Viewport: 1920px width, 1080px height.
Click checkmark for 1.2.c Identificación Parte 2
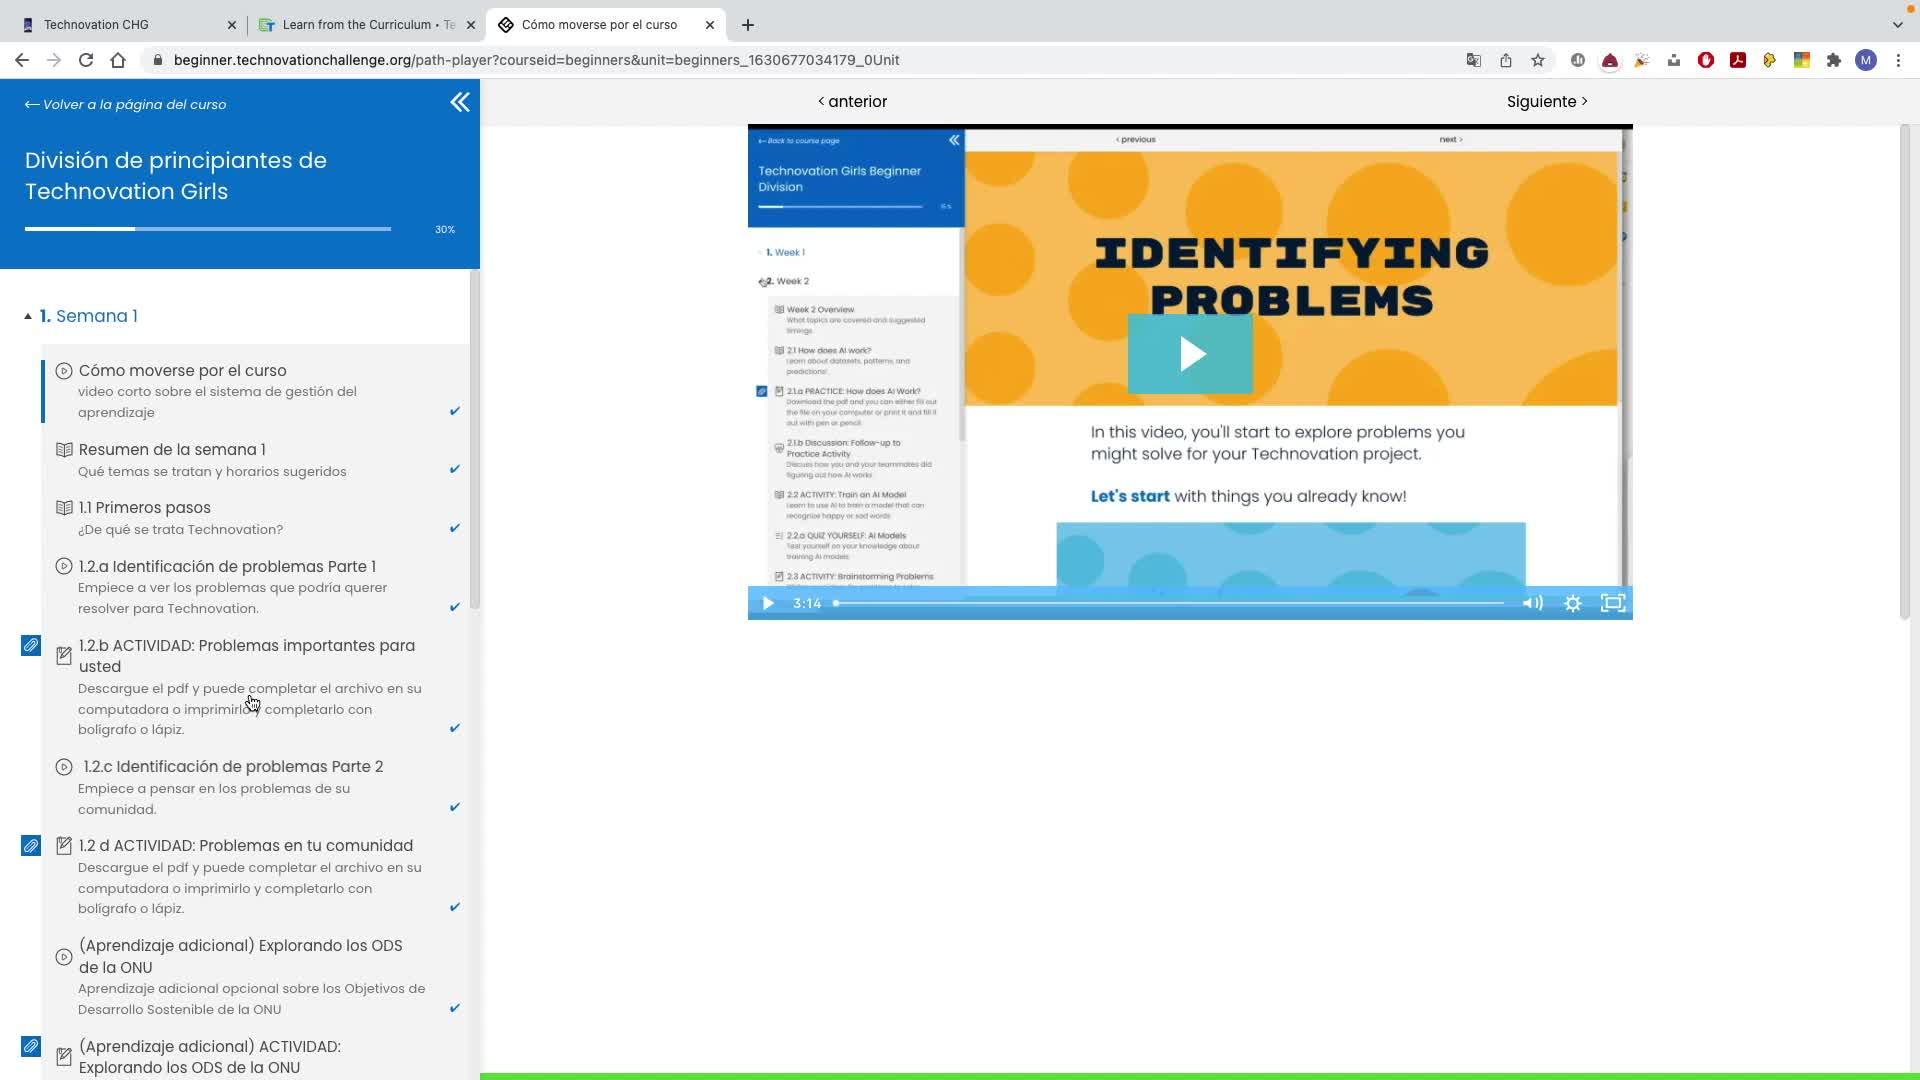pos(455,807)
